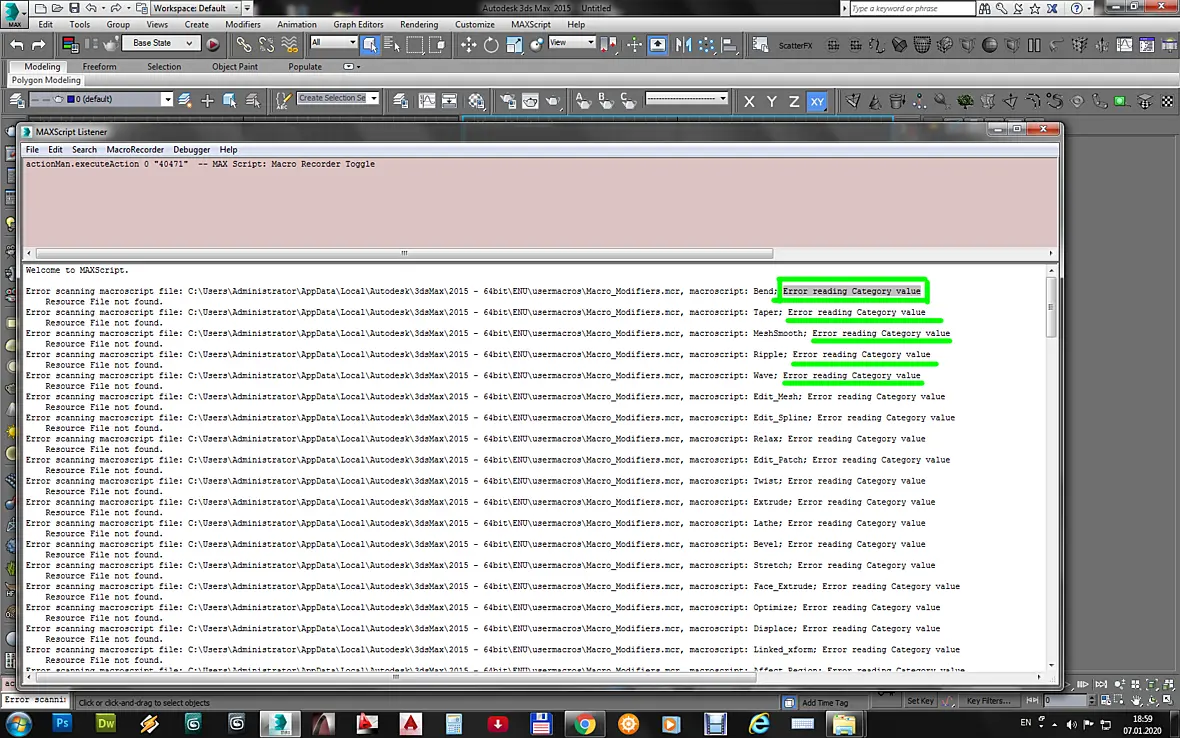Click the search keyword input field

point(911,8)
